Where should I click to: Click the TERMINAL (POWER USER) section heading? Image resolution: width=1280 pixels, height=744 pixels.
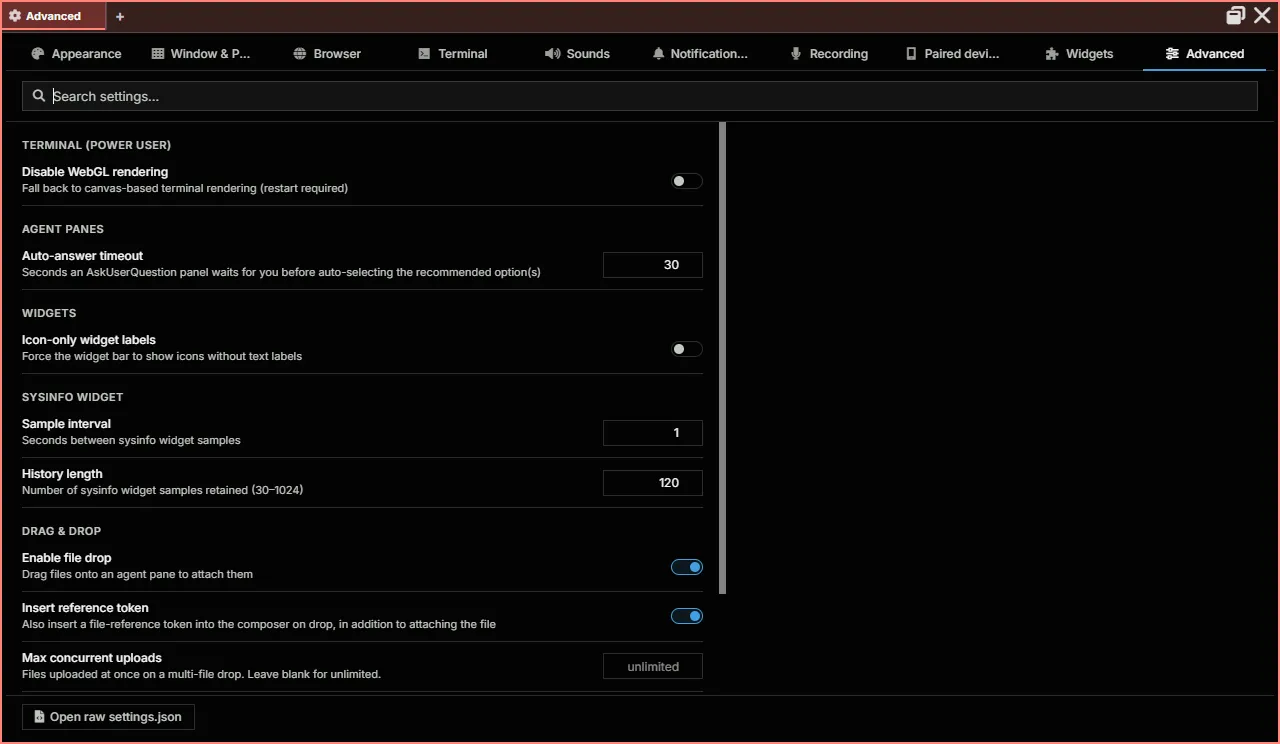97,145
